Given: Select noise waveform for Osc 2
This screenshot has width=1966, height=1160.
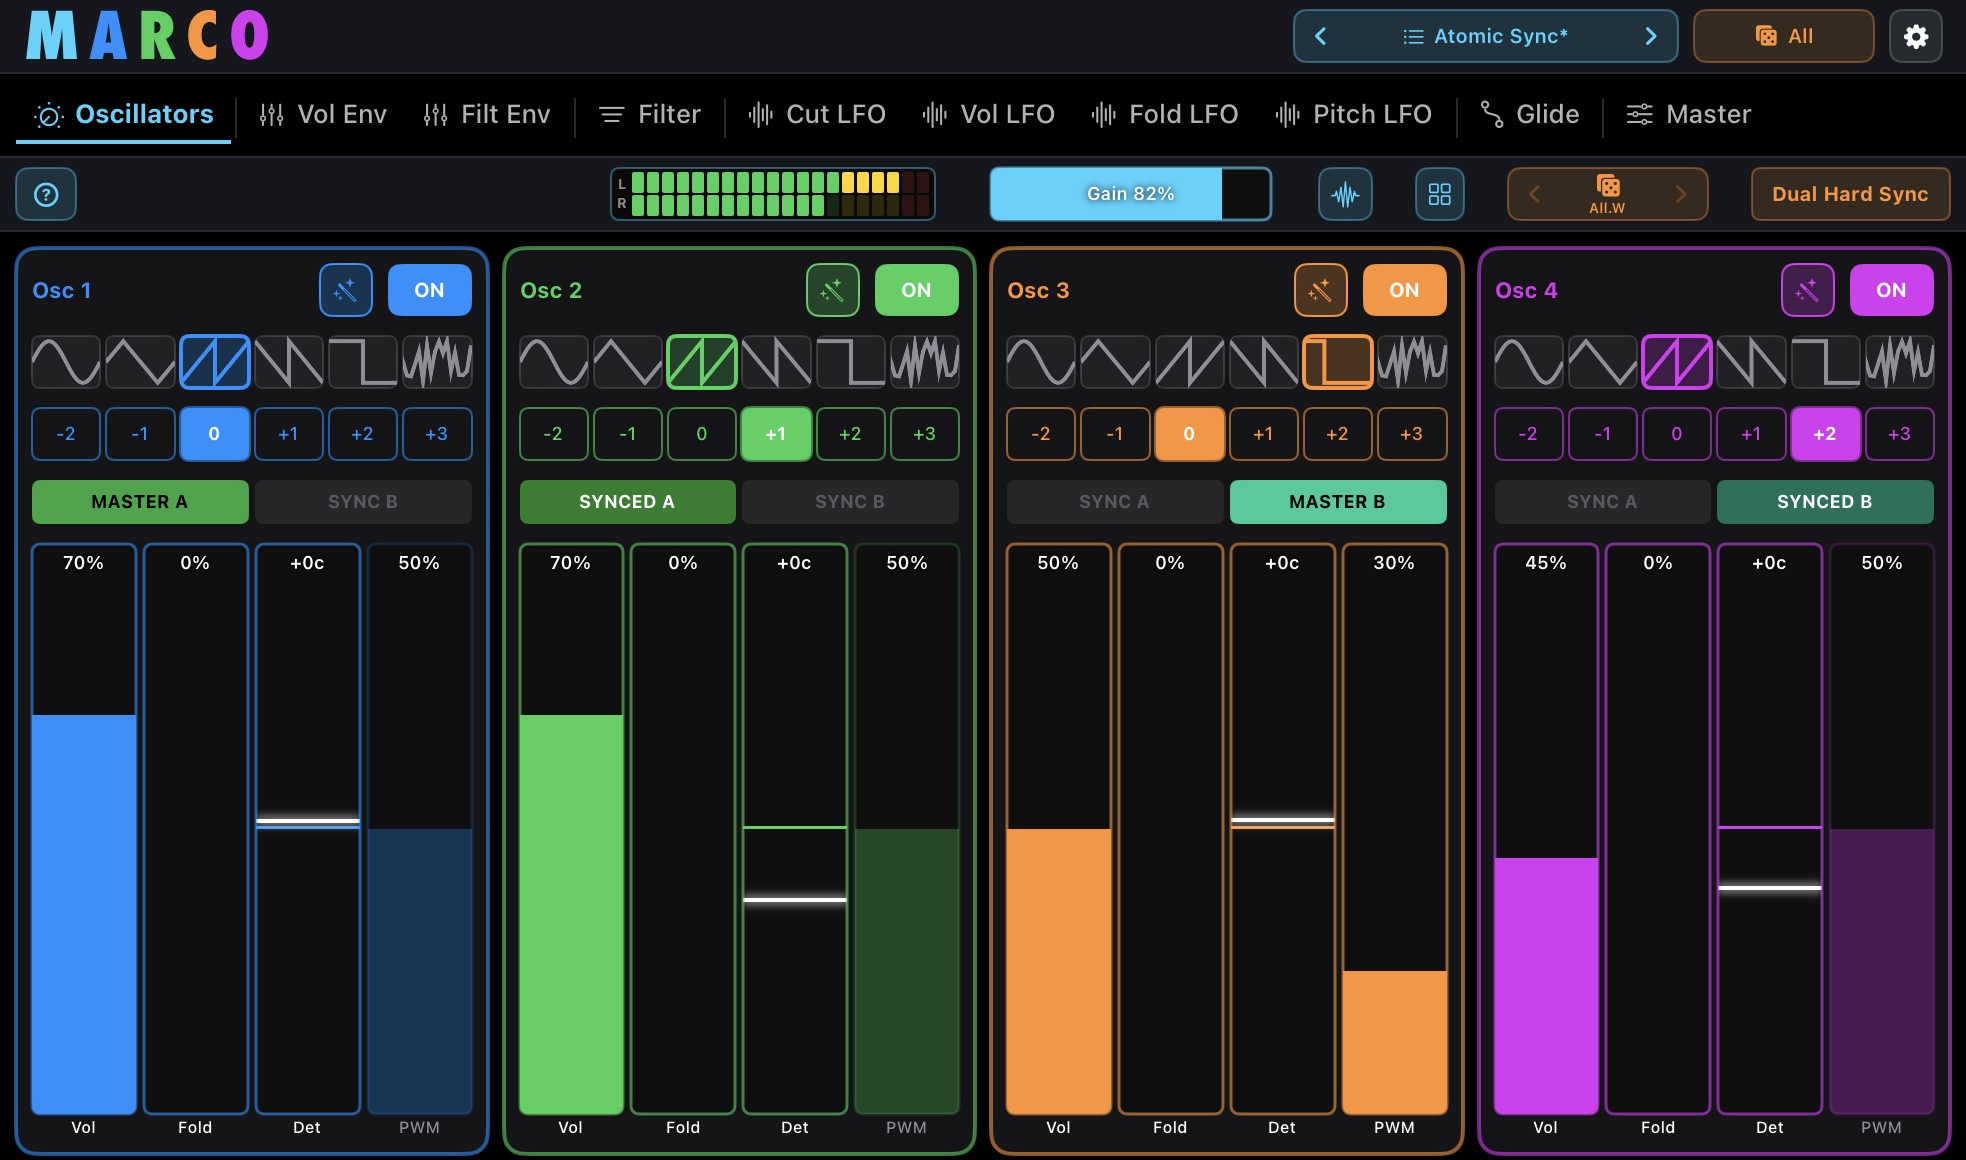Looking at the screenshot, I should (925, 361).
